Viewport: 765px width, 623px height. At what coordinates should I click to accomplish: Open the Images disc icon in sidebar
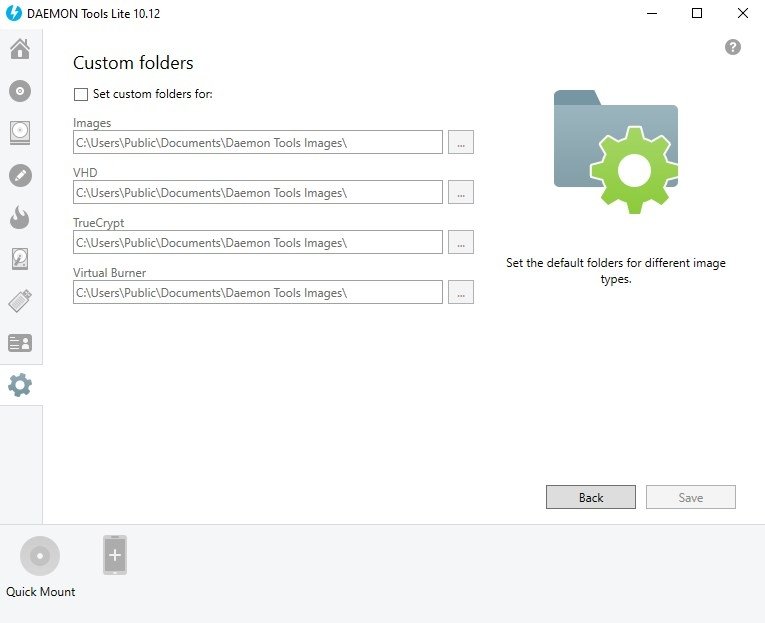(x=20, y=91)
